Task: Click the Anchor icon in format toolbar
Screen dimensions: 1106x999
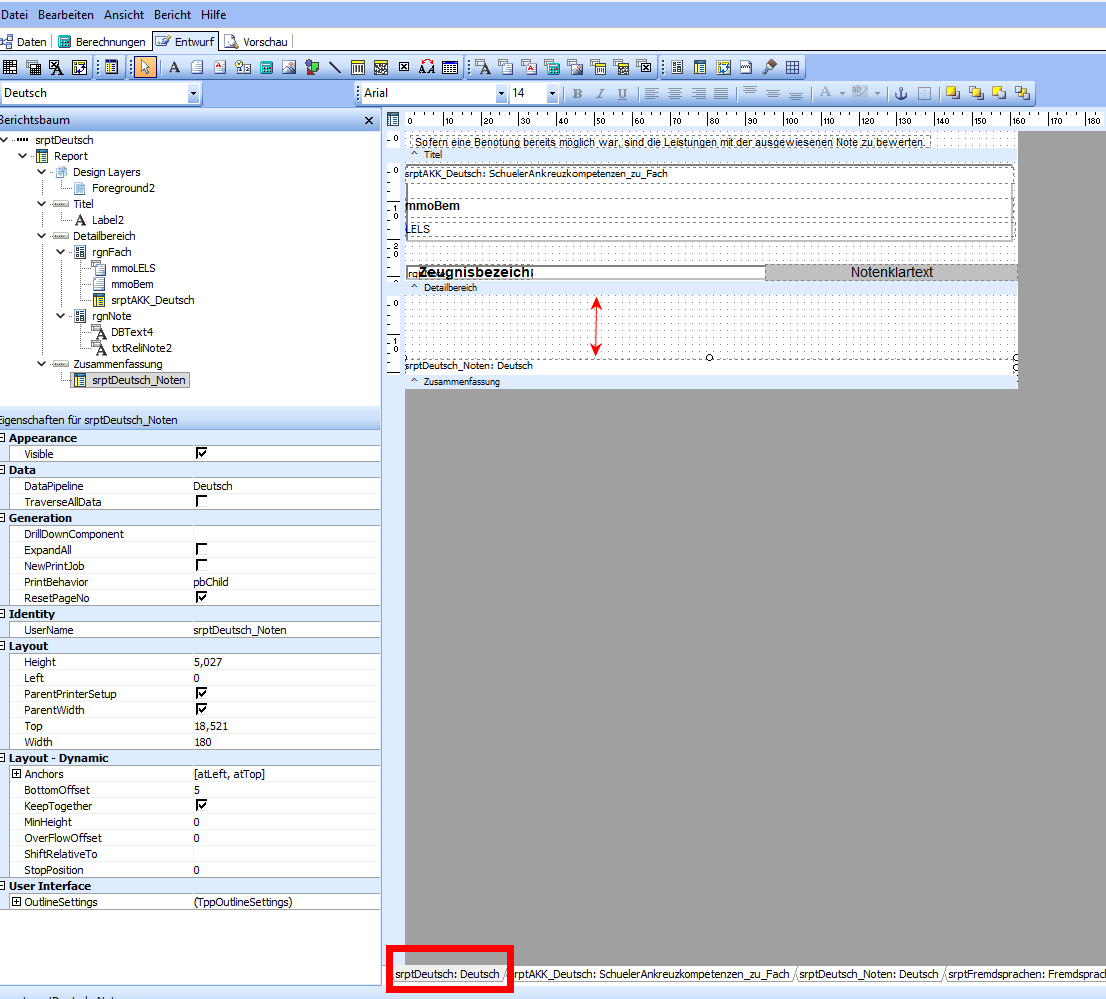Action: [x=901, y=93]
